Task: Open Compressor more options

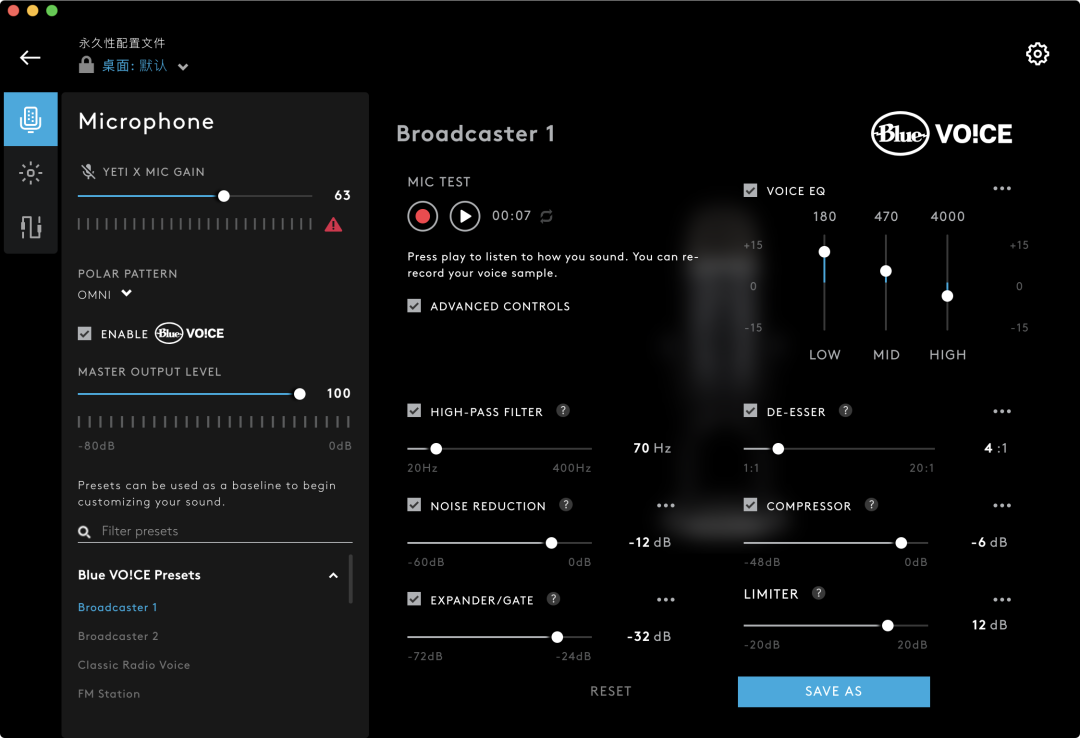Action: pos(1002,506)
